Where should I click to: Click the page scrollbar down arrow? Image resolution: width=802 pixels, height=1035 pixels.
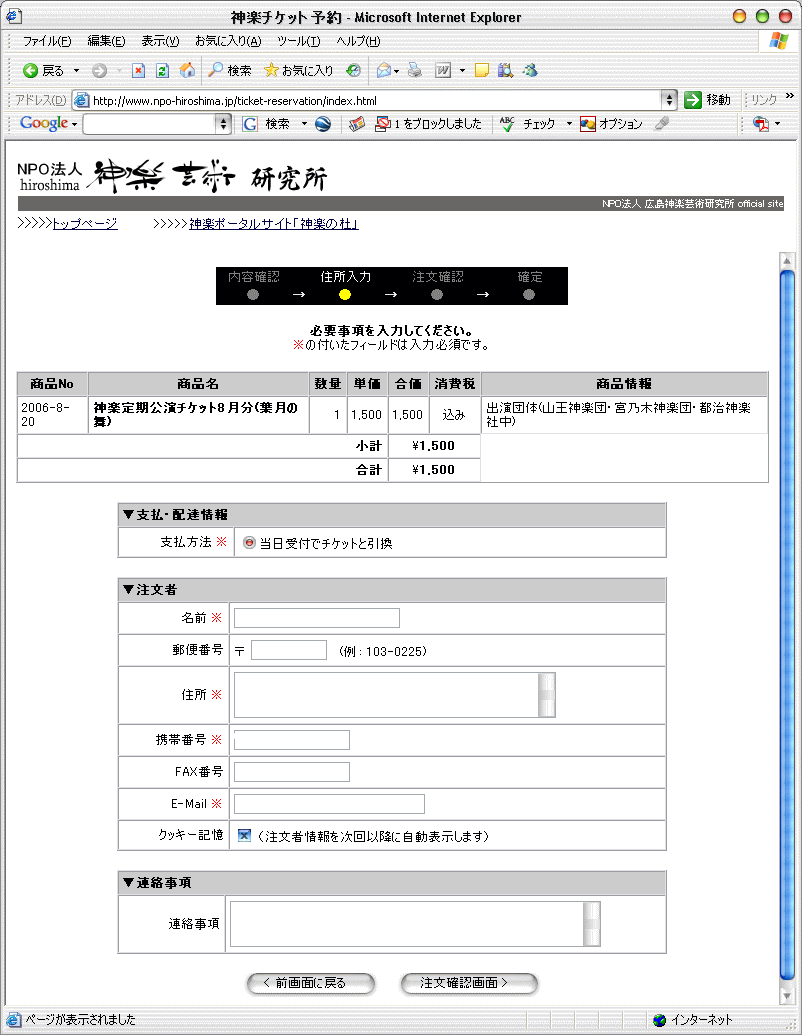coord(786,995)
